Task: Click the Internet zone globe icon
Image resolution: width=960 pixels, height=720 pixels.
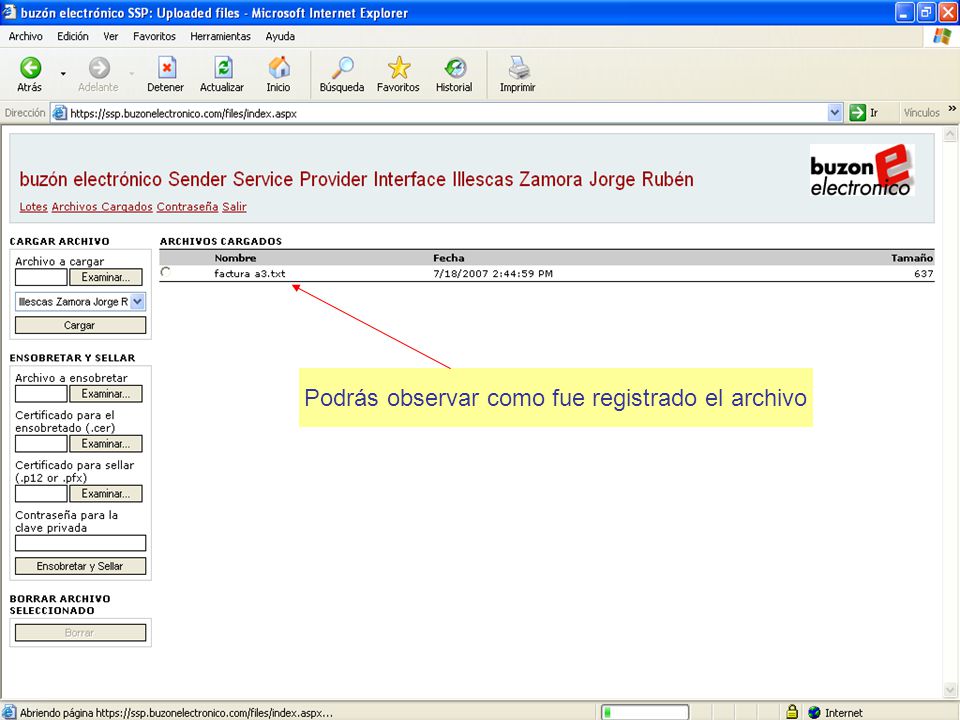Action: (814, 712)
